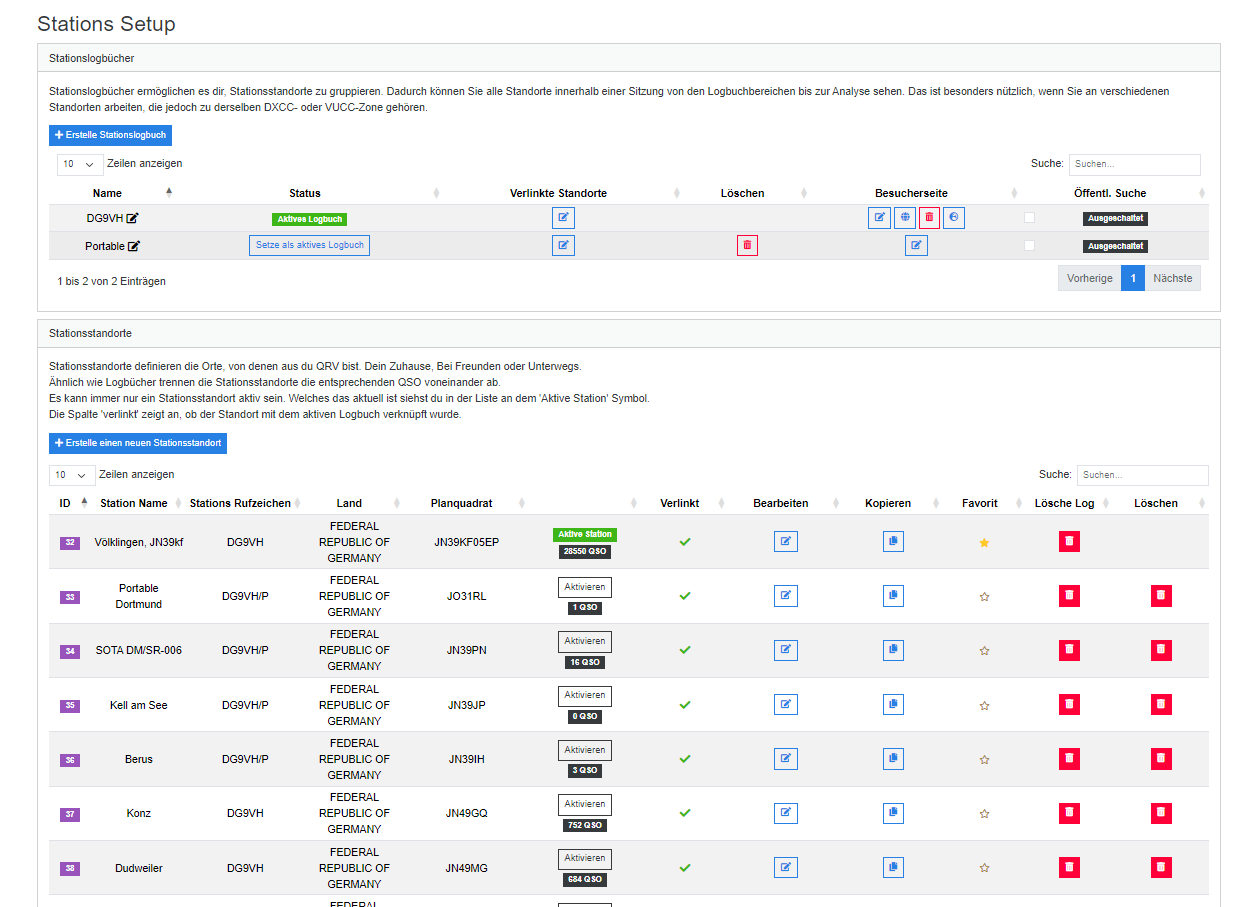The image size is (1254, 907).
Task: Rename the Portable logbook via edit icon
Action: point(134,246)
